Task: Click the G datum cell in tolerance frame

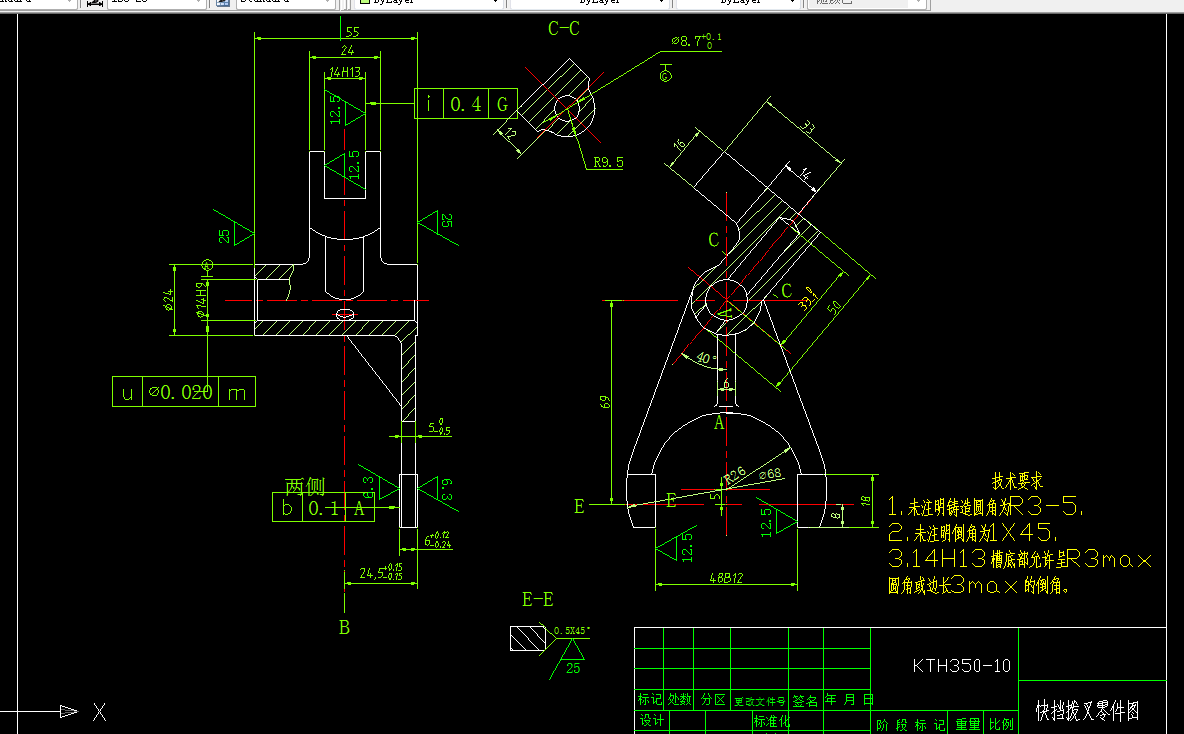Action: (x=503, y=103)
